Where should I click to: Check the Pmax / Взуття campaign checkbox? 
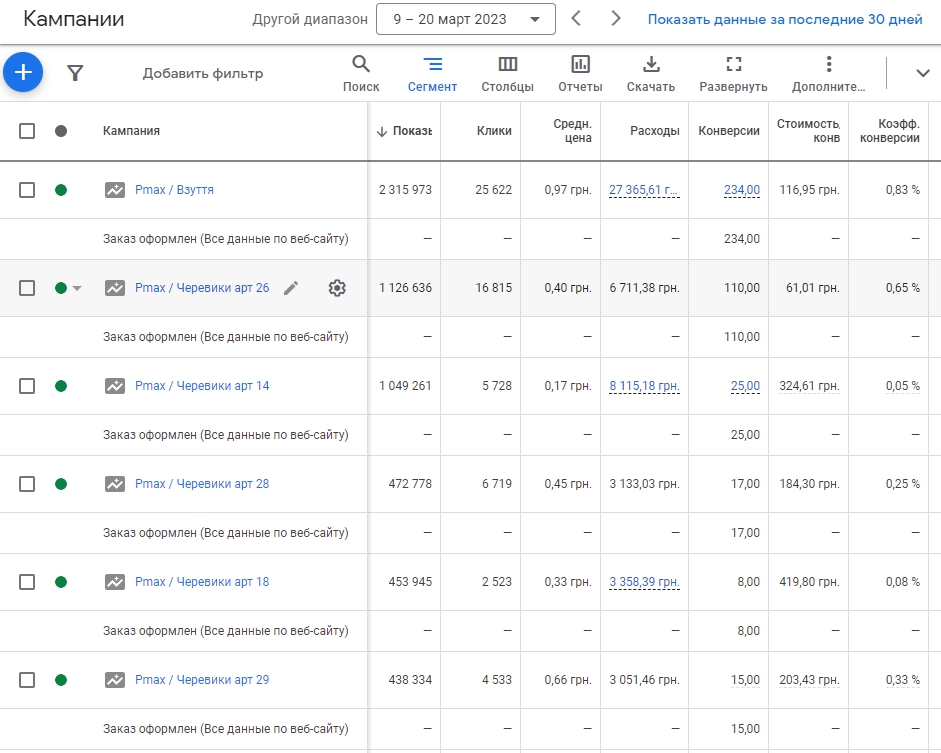pyautogui.click(x=27, y=190)
